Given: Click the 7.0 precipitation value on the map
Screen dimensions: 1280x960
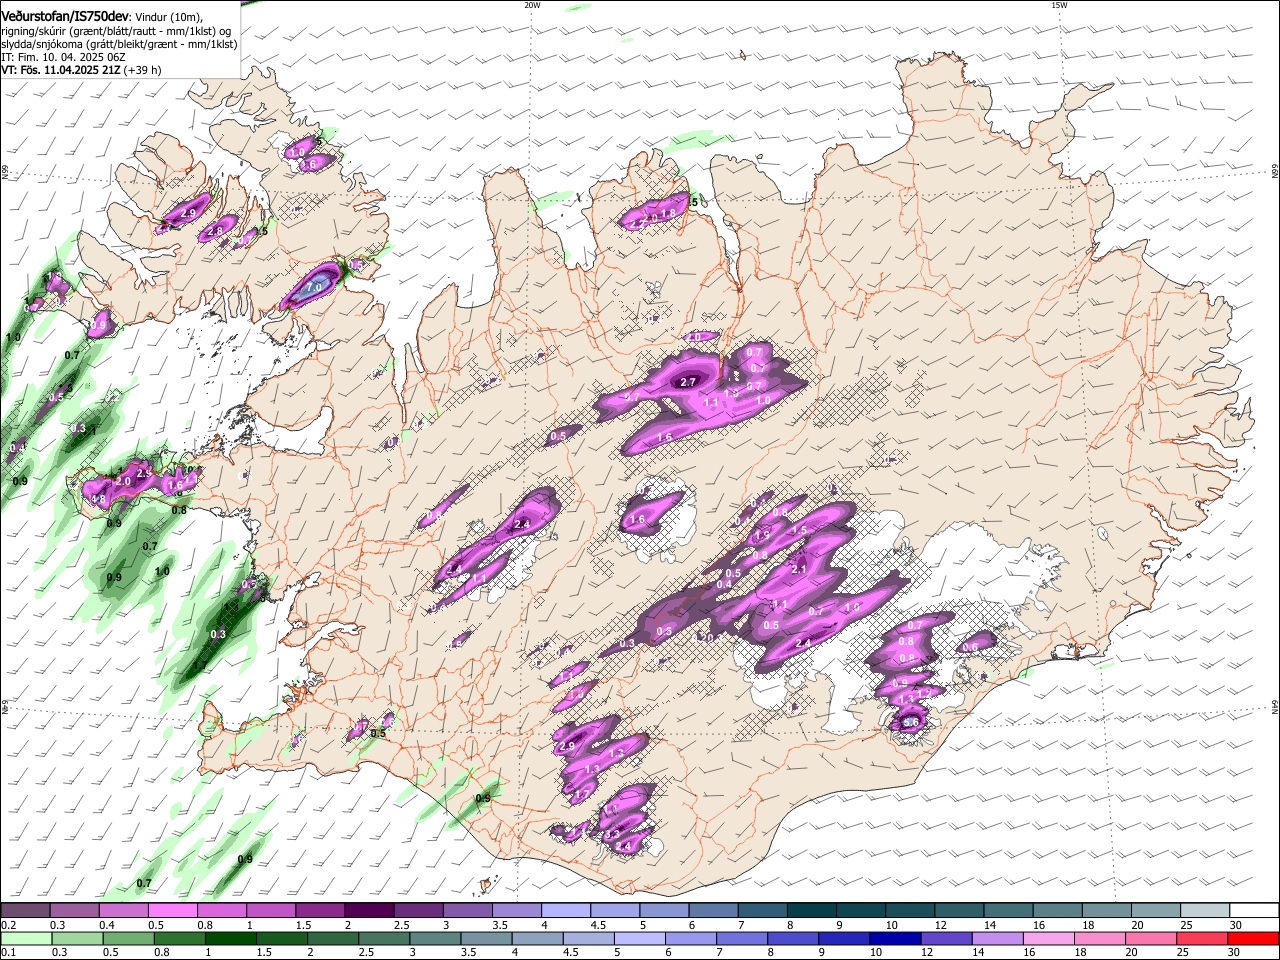Looking at the screenshot, I should tap(313, 286).
